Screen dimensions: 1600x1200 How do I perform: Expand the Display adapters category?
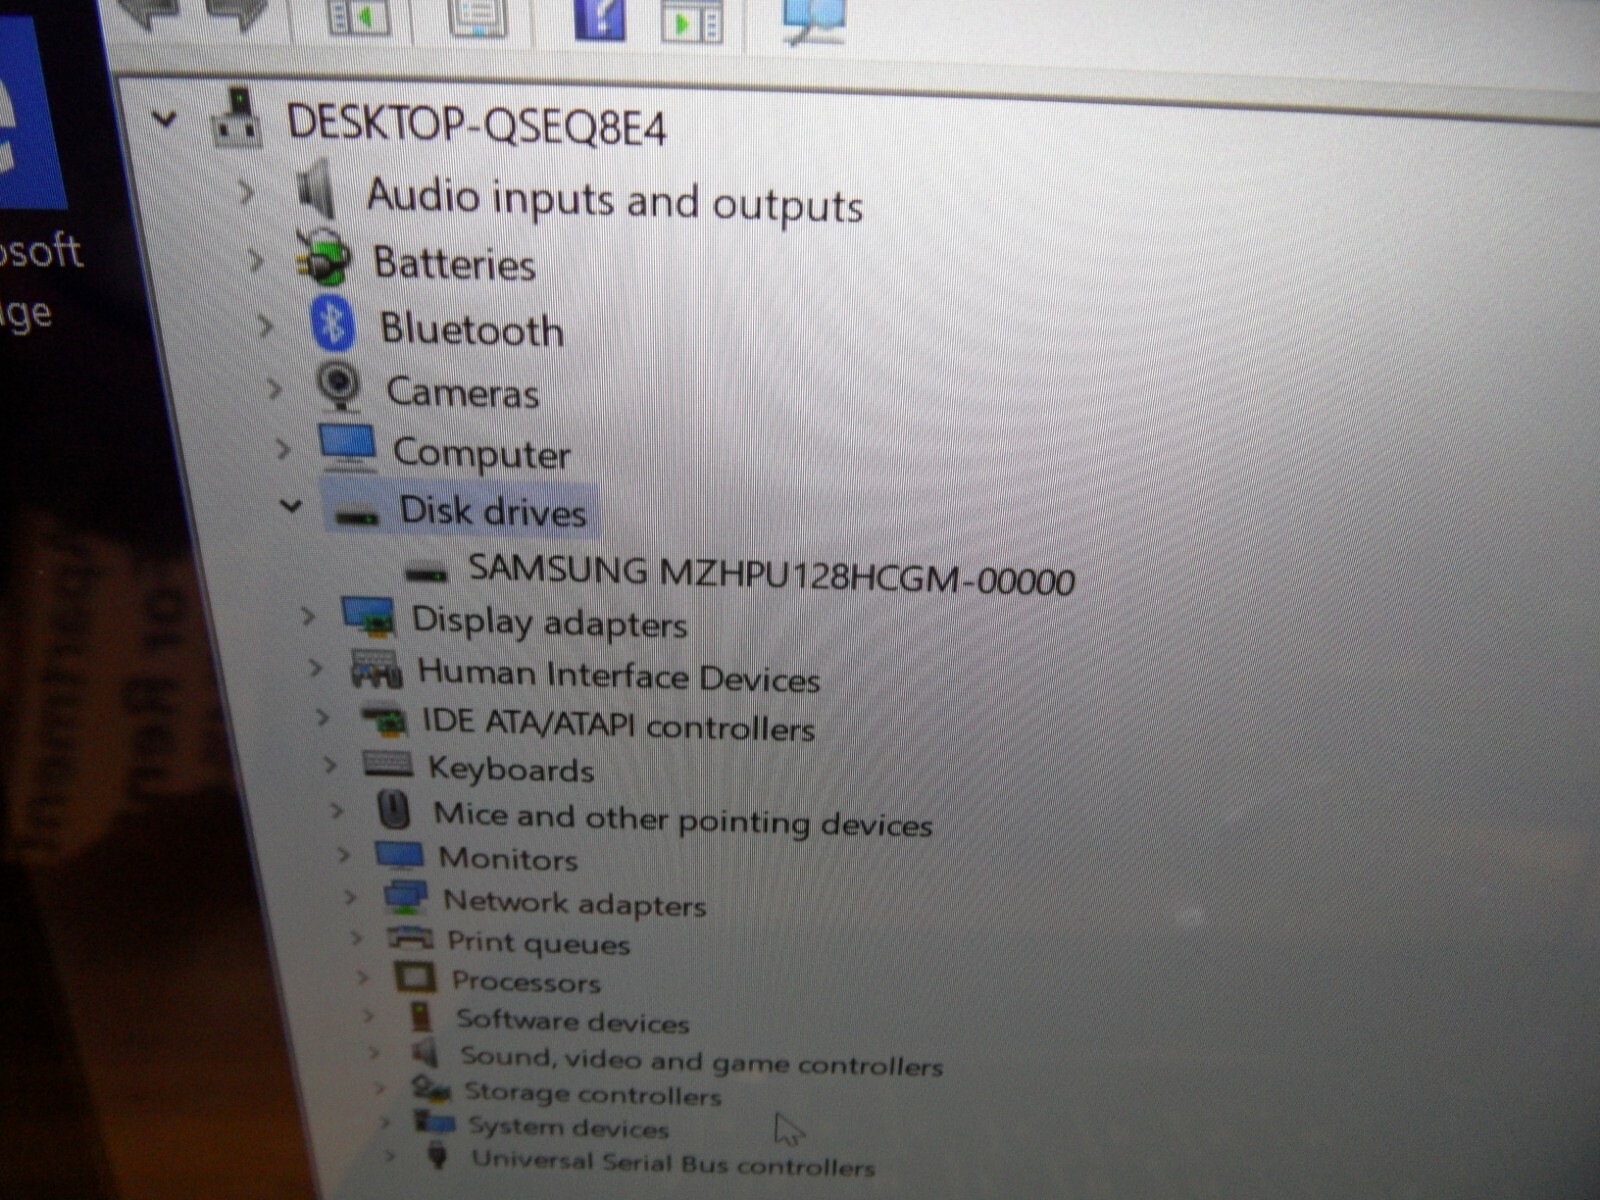pyautogui.click(x=308, y=616)
